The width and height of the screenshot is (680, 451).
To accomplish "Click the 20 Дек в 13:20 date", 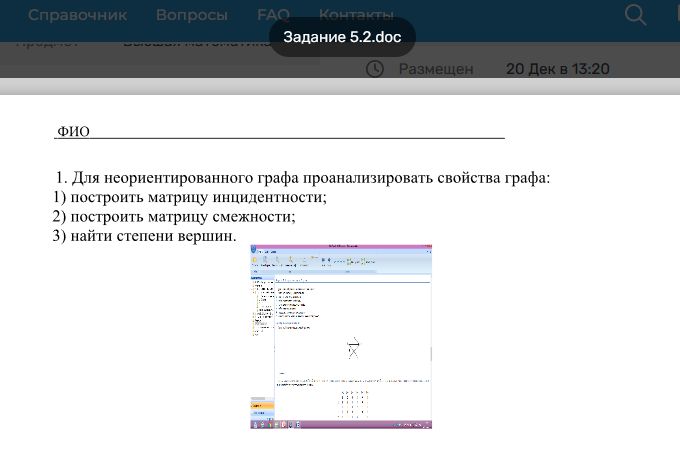I will pos(557,69).
